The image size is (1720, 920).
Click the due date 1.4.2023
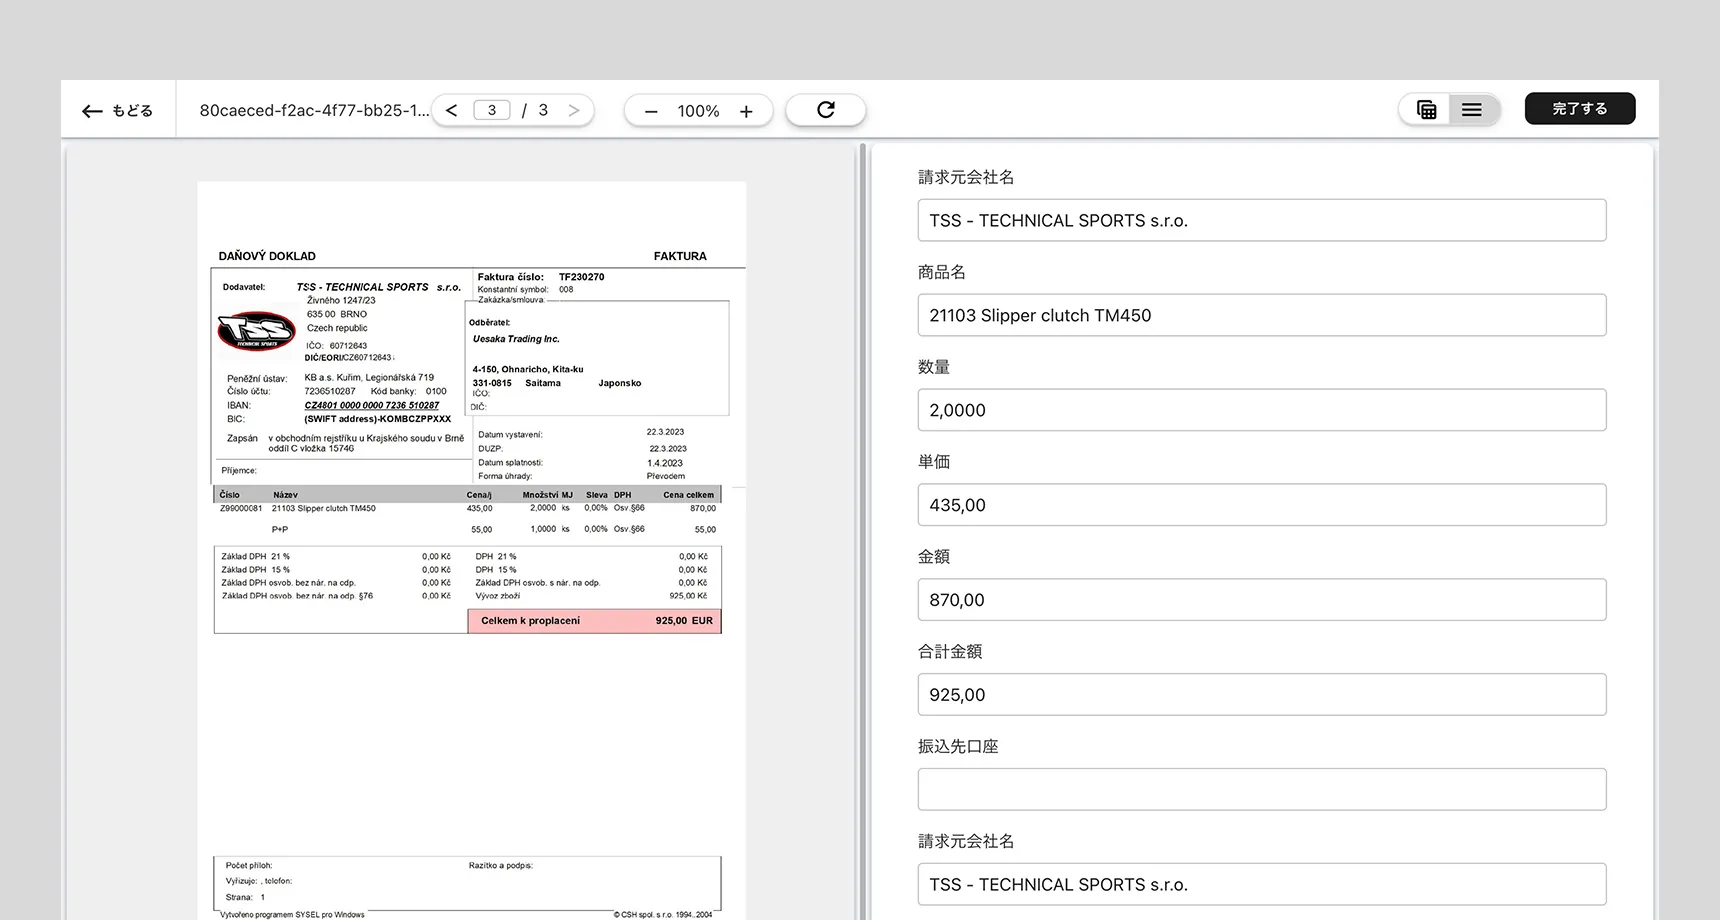point(665,463)
